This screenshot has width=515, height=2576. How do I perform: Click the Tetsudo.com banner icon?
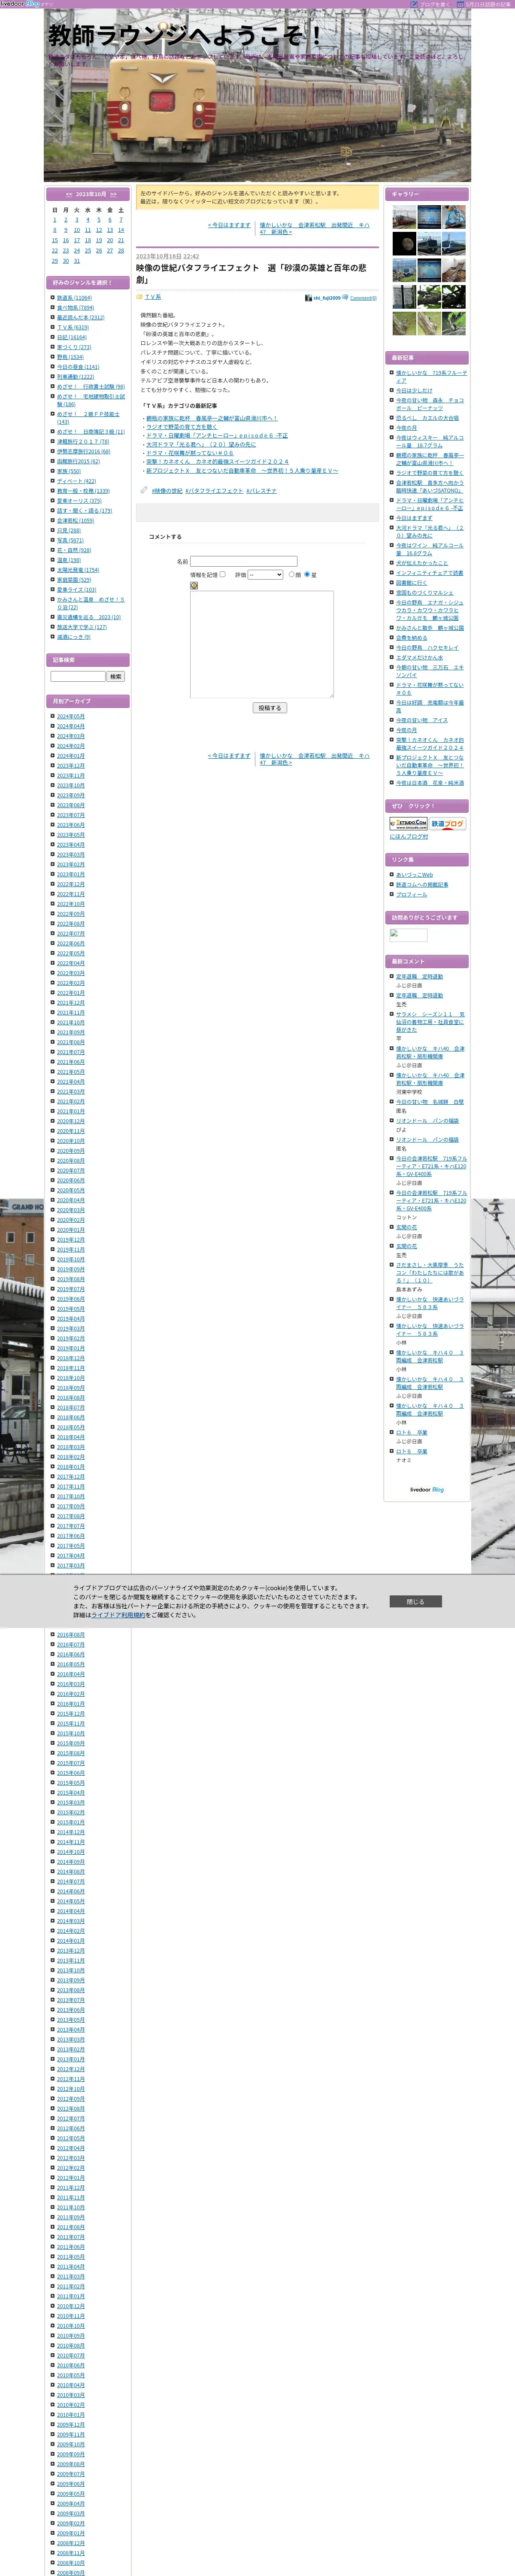408,824
